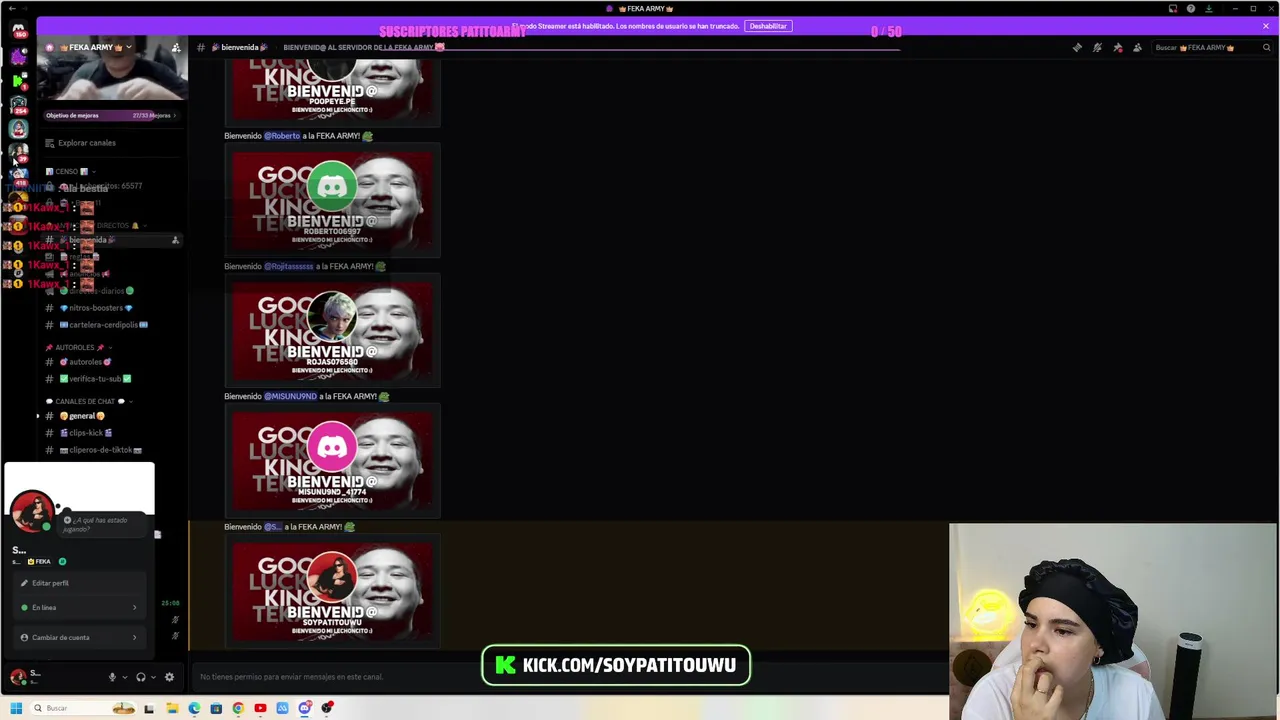This screenshot has width=1280, height=720.
Task: Click the @Rojitasssss mention link
Action: coord(289,266)
